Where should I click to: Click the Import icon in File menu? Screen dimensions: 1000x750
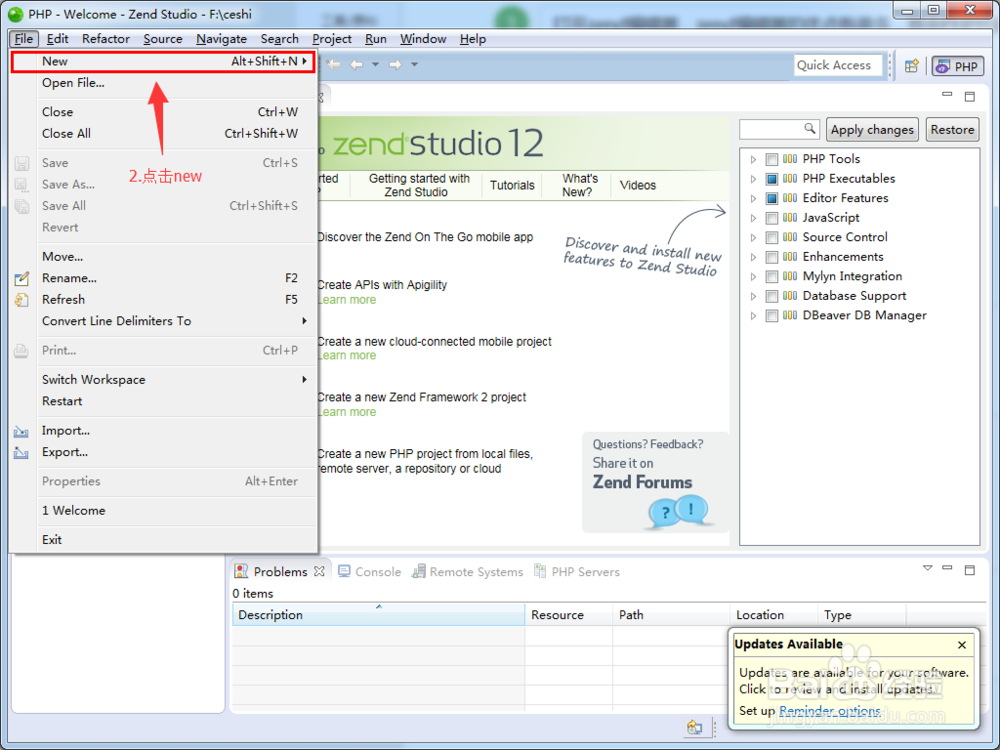pyautogui.click(x=21, y=432)
